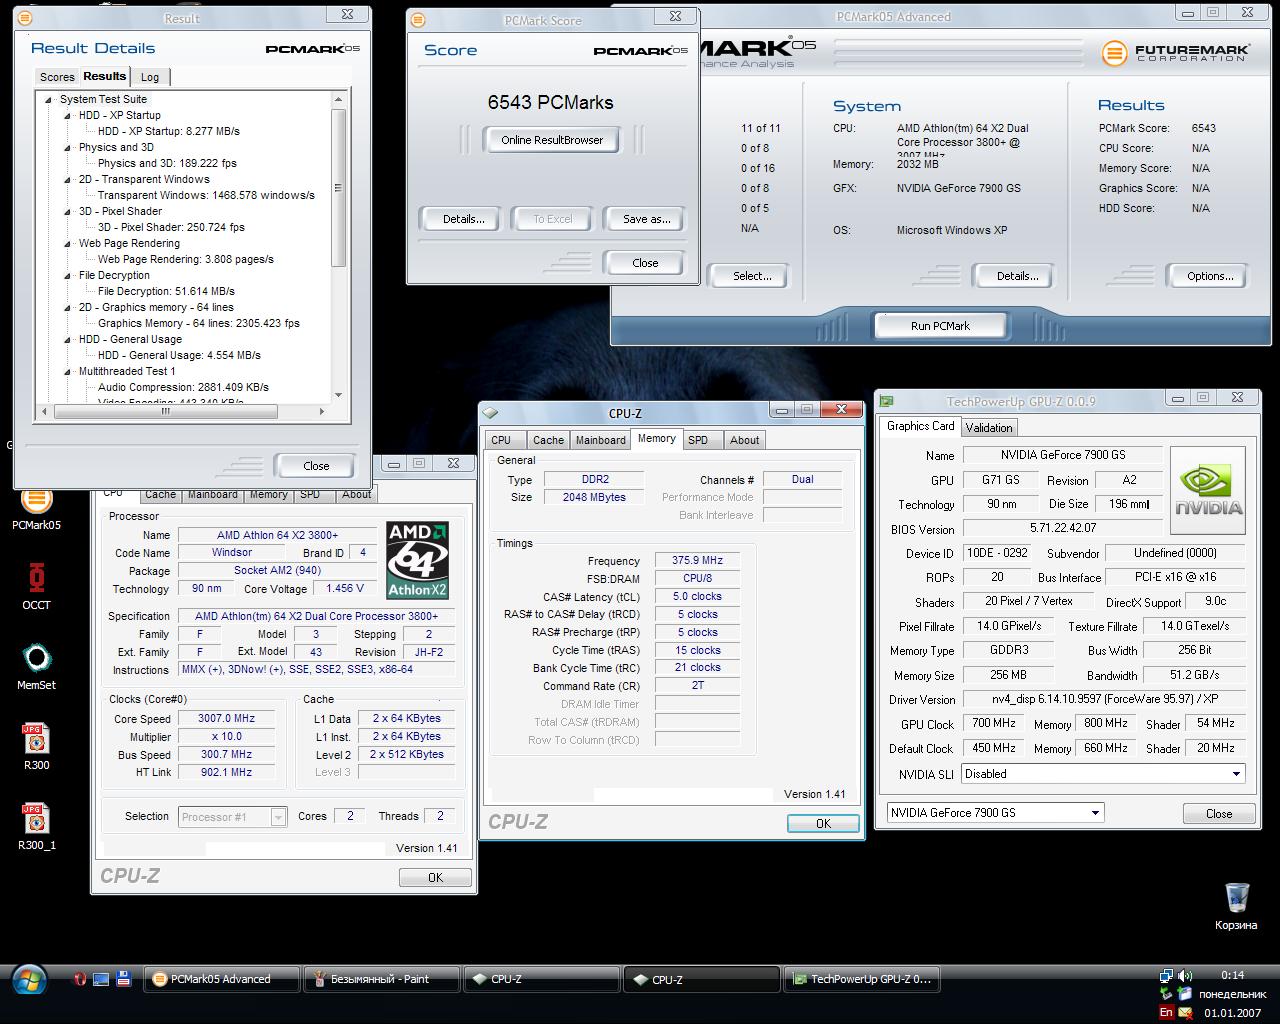Click the result tree horizontal scrollbar
The image size is (1280, 1024).
165,411
